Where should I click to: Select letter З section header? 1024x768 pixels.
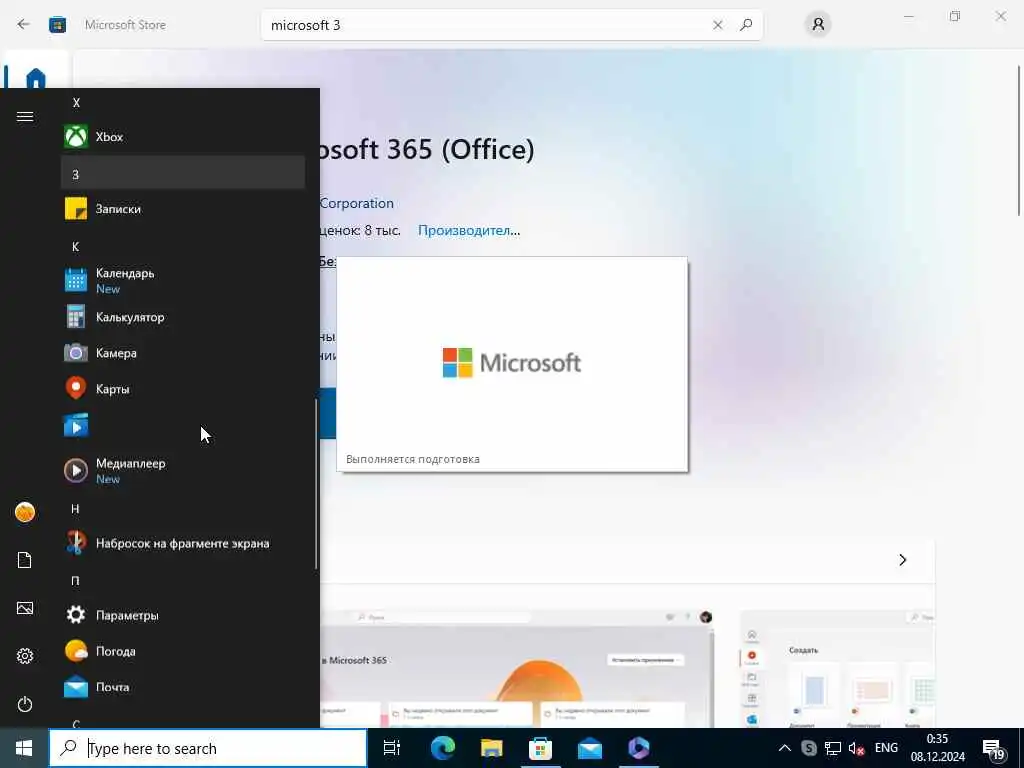182,174
